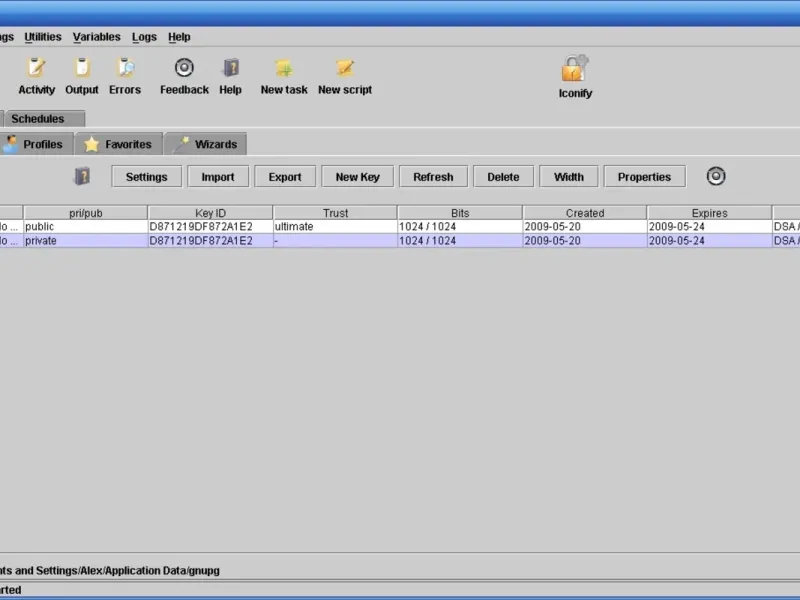Click the Wizards wand icon
This screenshot has width=800, height=600.
coord(182,144)
